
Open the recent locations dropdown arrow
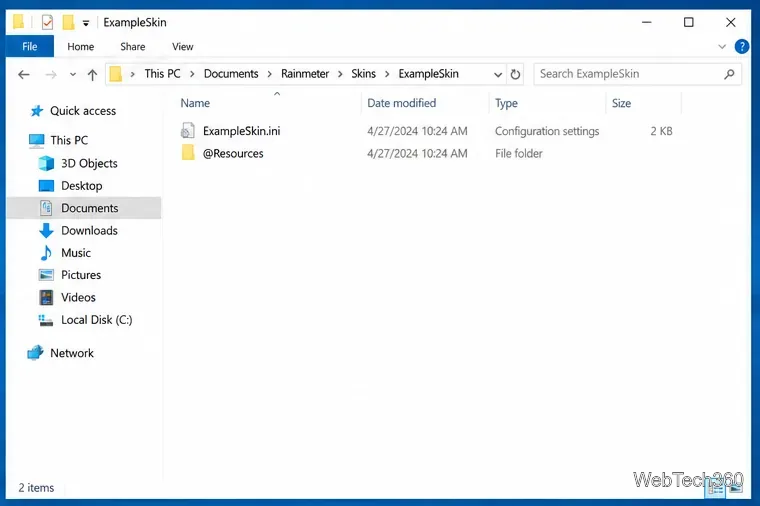[x=73, y=74]
